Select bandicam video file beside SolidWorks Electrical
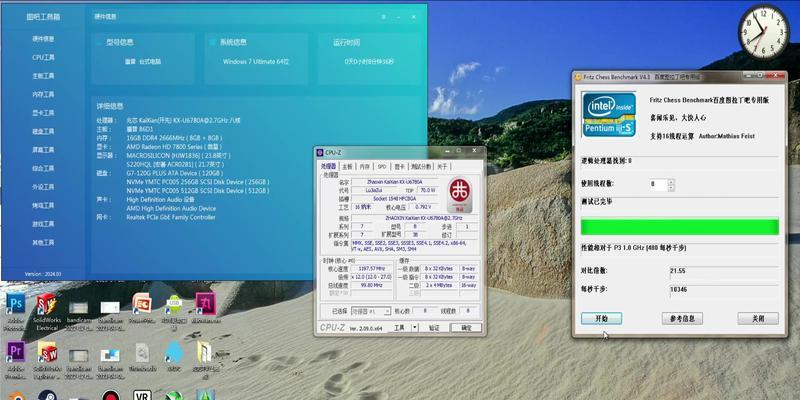 [79, 308]
